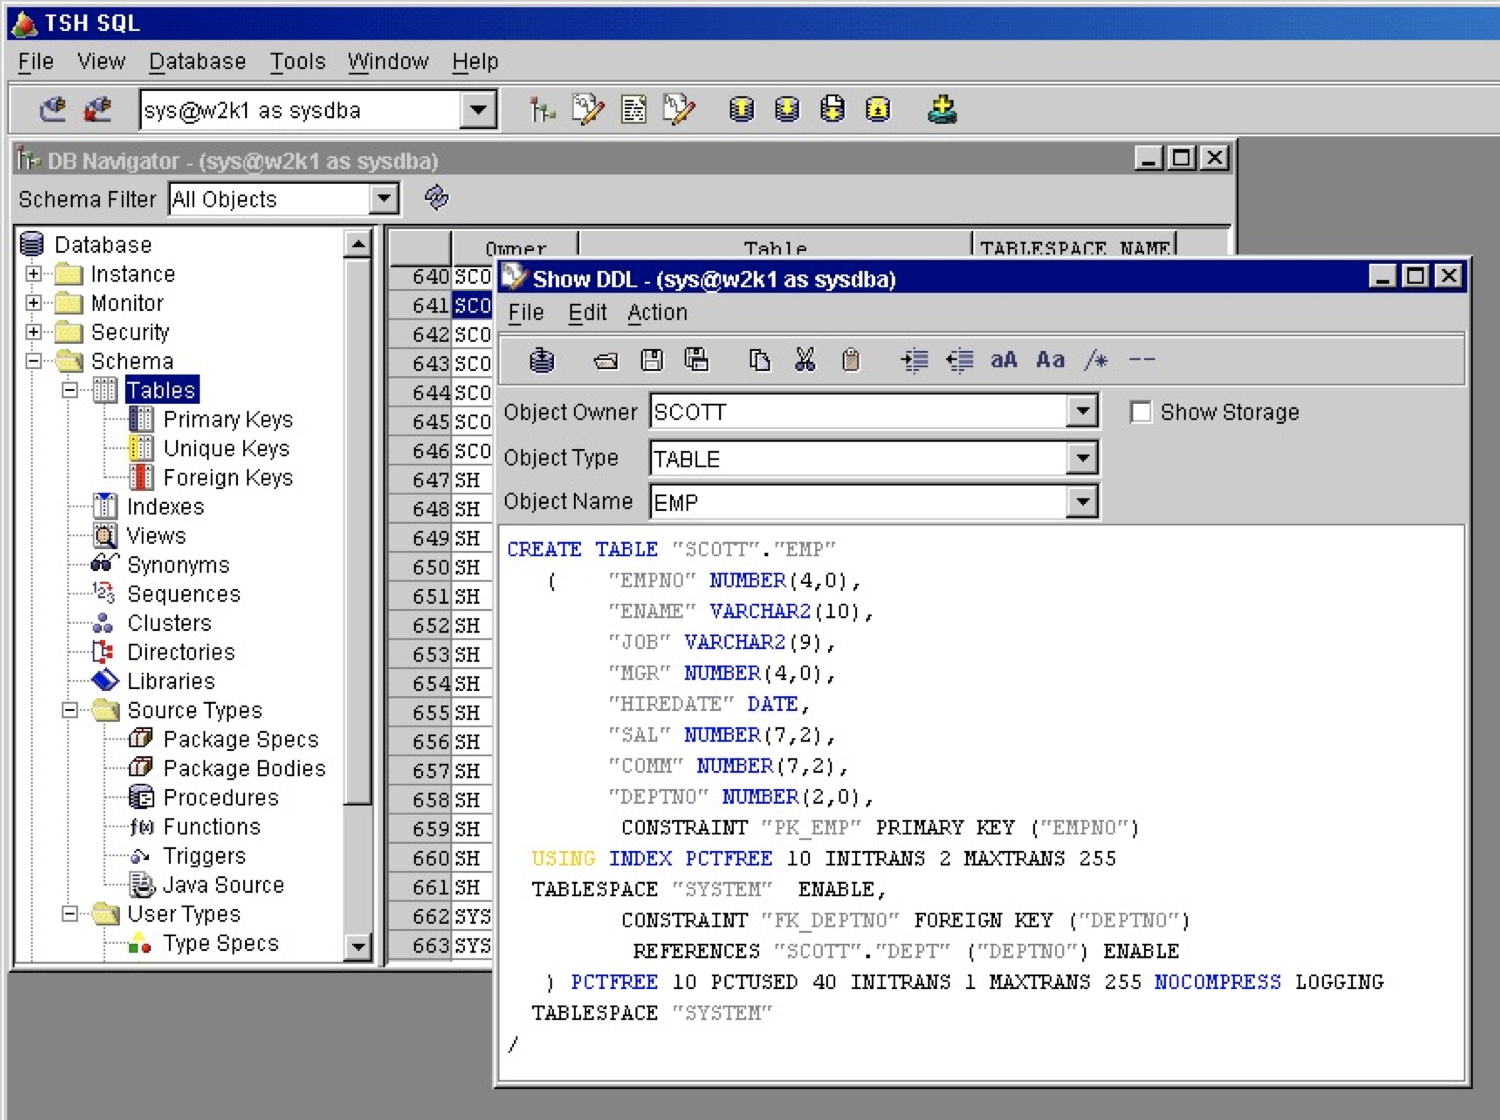Click the disconnect icon in main toolbar
The height and width of the screenshot is (1120, 1500).
pyautogui.click(x=97, y=110)
